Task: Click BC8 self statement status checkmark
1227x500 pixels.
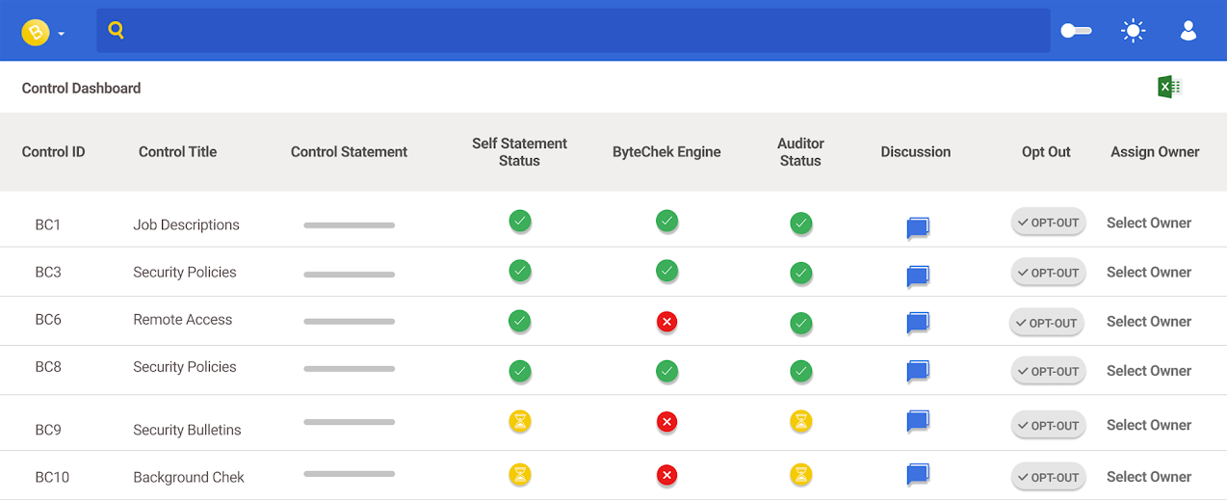Action: pos(519,370)
